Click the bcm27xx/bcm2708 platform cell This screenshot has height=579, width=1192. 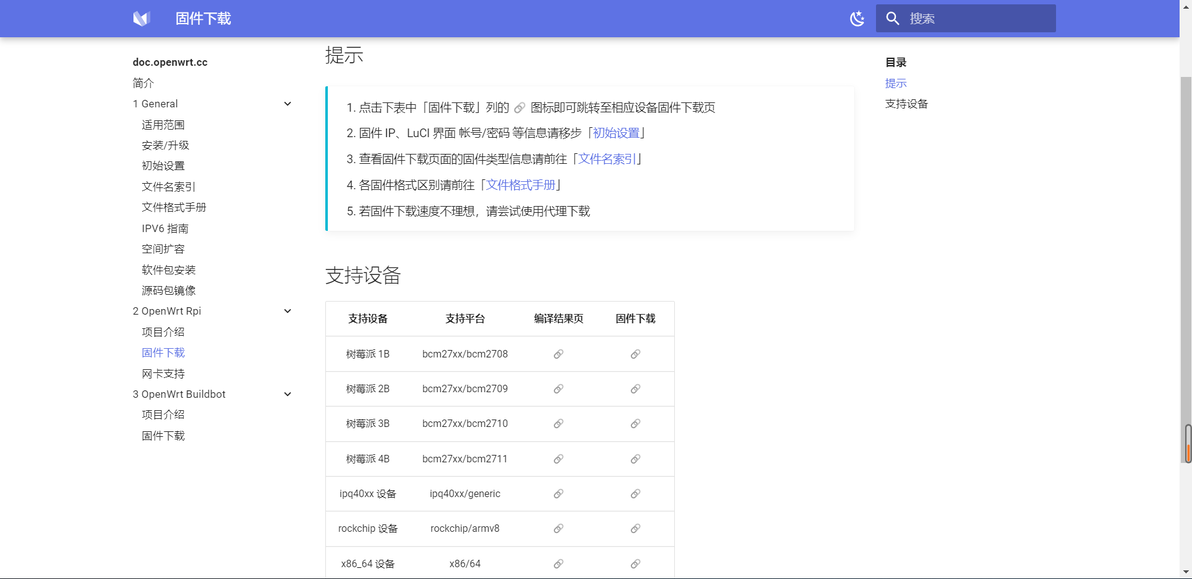[x=465, y=354]
